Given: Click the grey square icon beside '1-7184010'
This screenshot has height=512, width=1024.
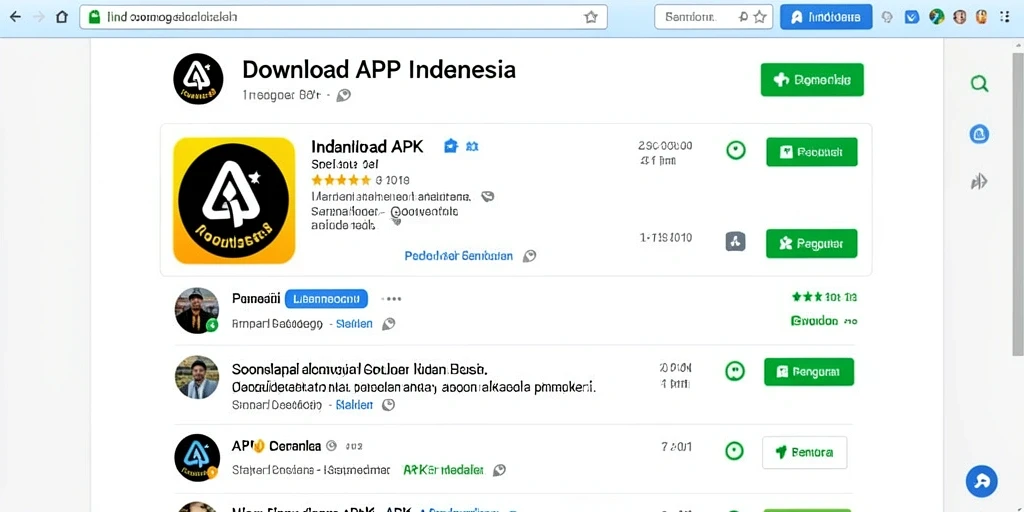Looking at the screenshot, I should point(735,242).
